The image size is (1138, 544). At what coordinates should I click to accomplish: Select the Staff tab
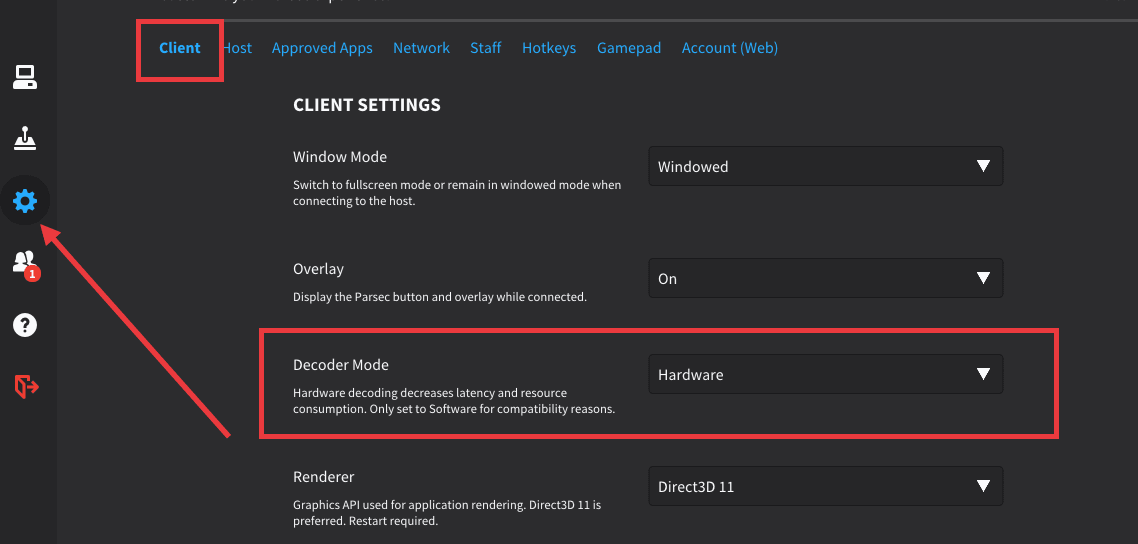(486, 48)
